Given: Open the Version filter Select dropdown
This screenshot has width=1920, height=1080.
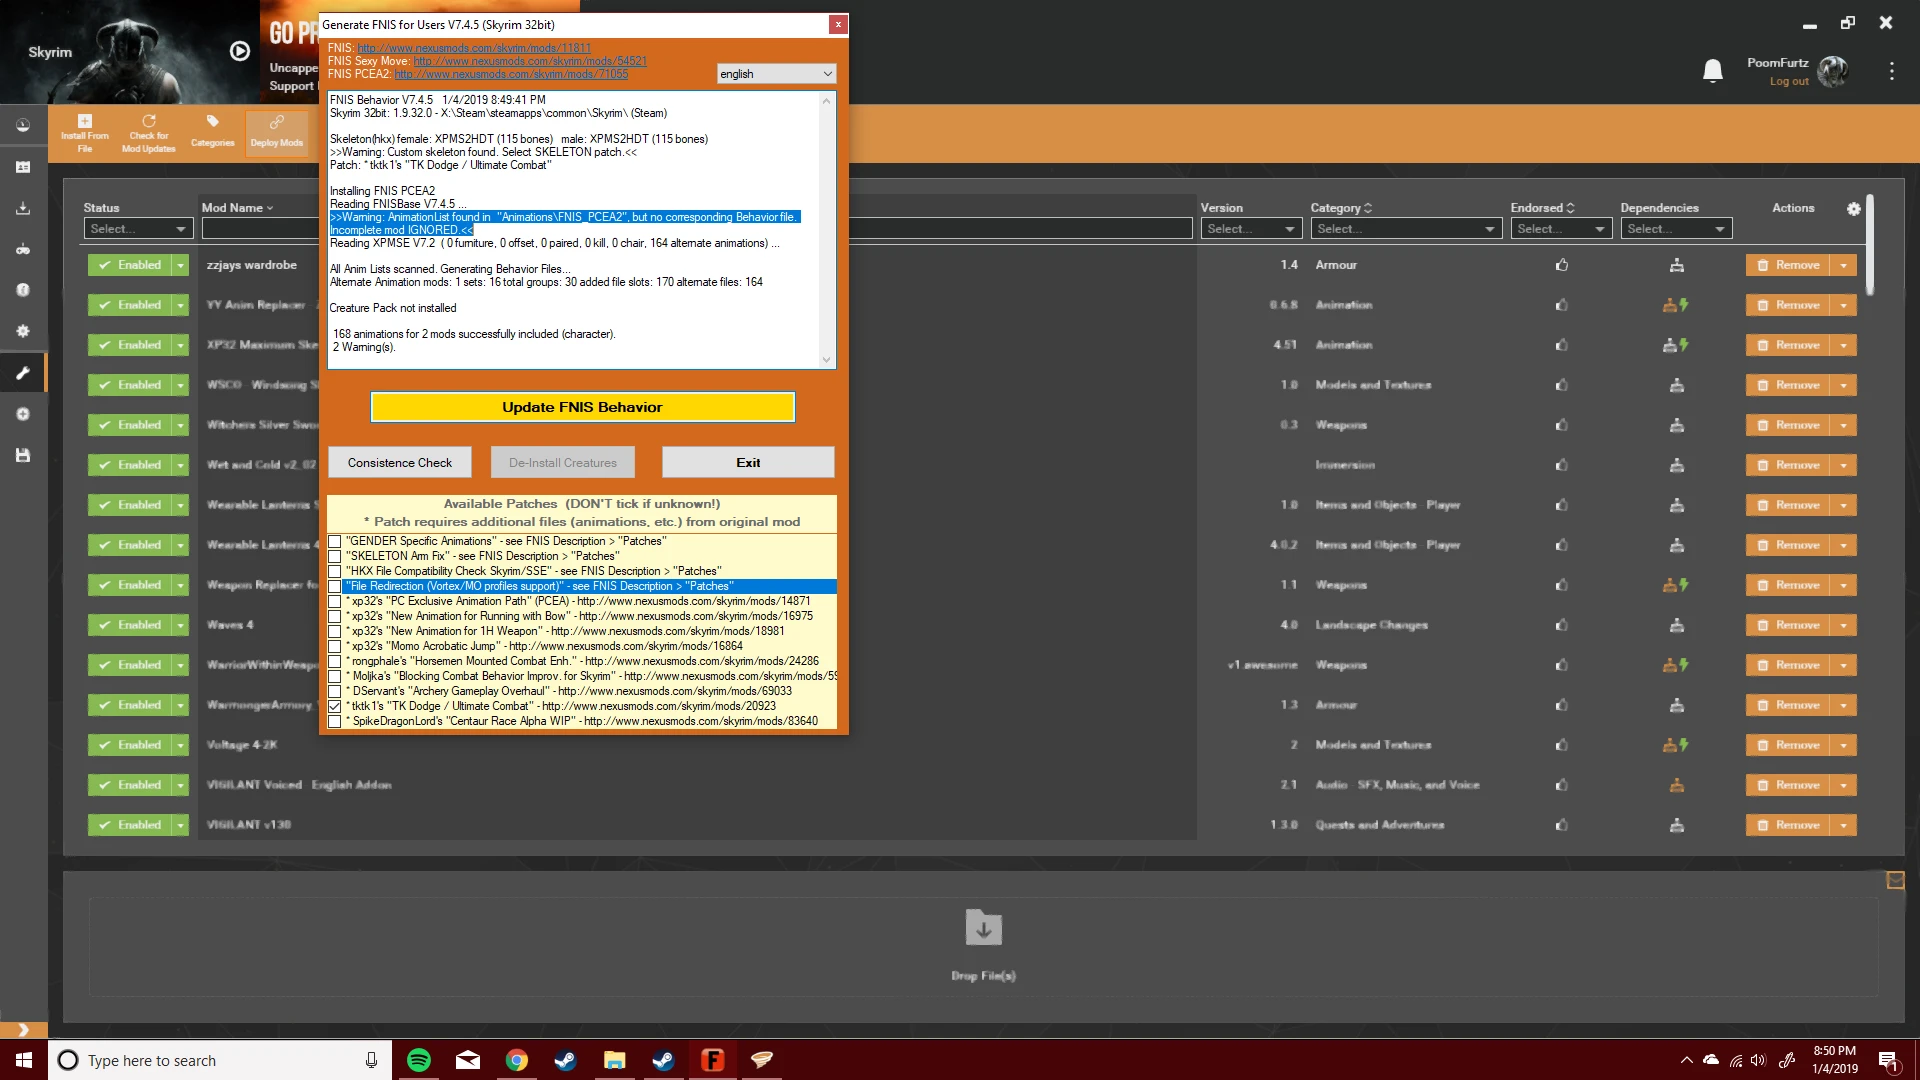Looking at the screenshot, I should pyautogui.click(x=1251, y=229).
